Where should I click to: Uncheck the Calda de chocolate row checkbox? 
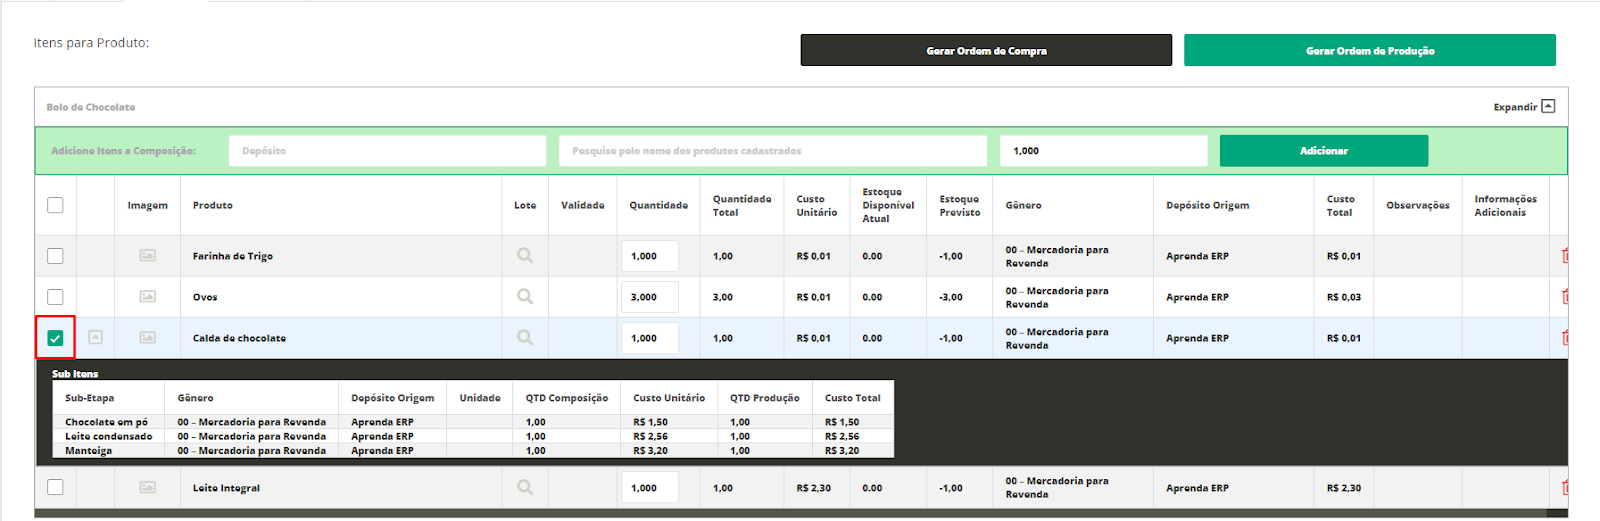click(x=55, y=338)
